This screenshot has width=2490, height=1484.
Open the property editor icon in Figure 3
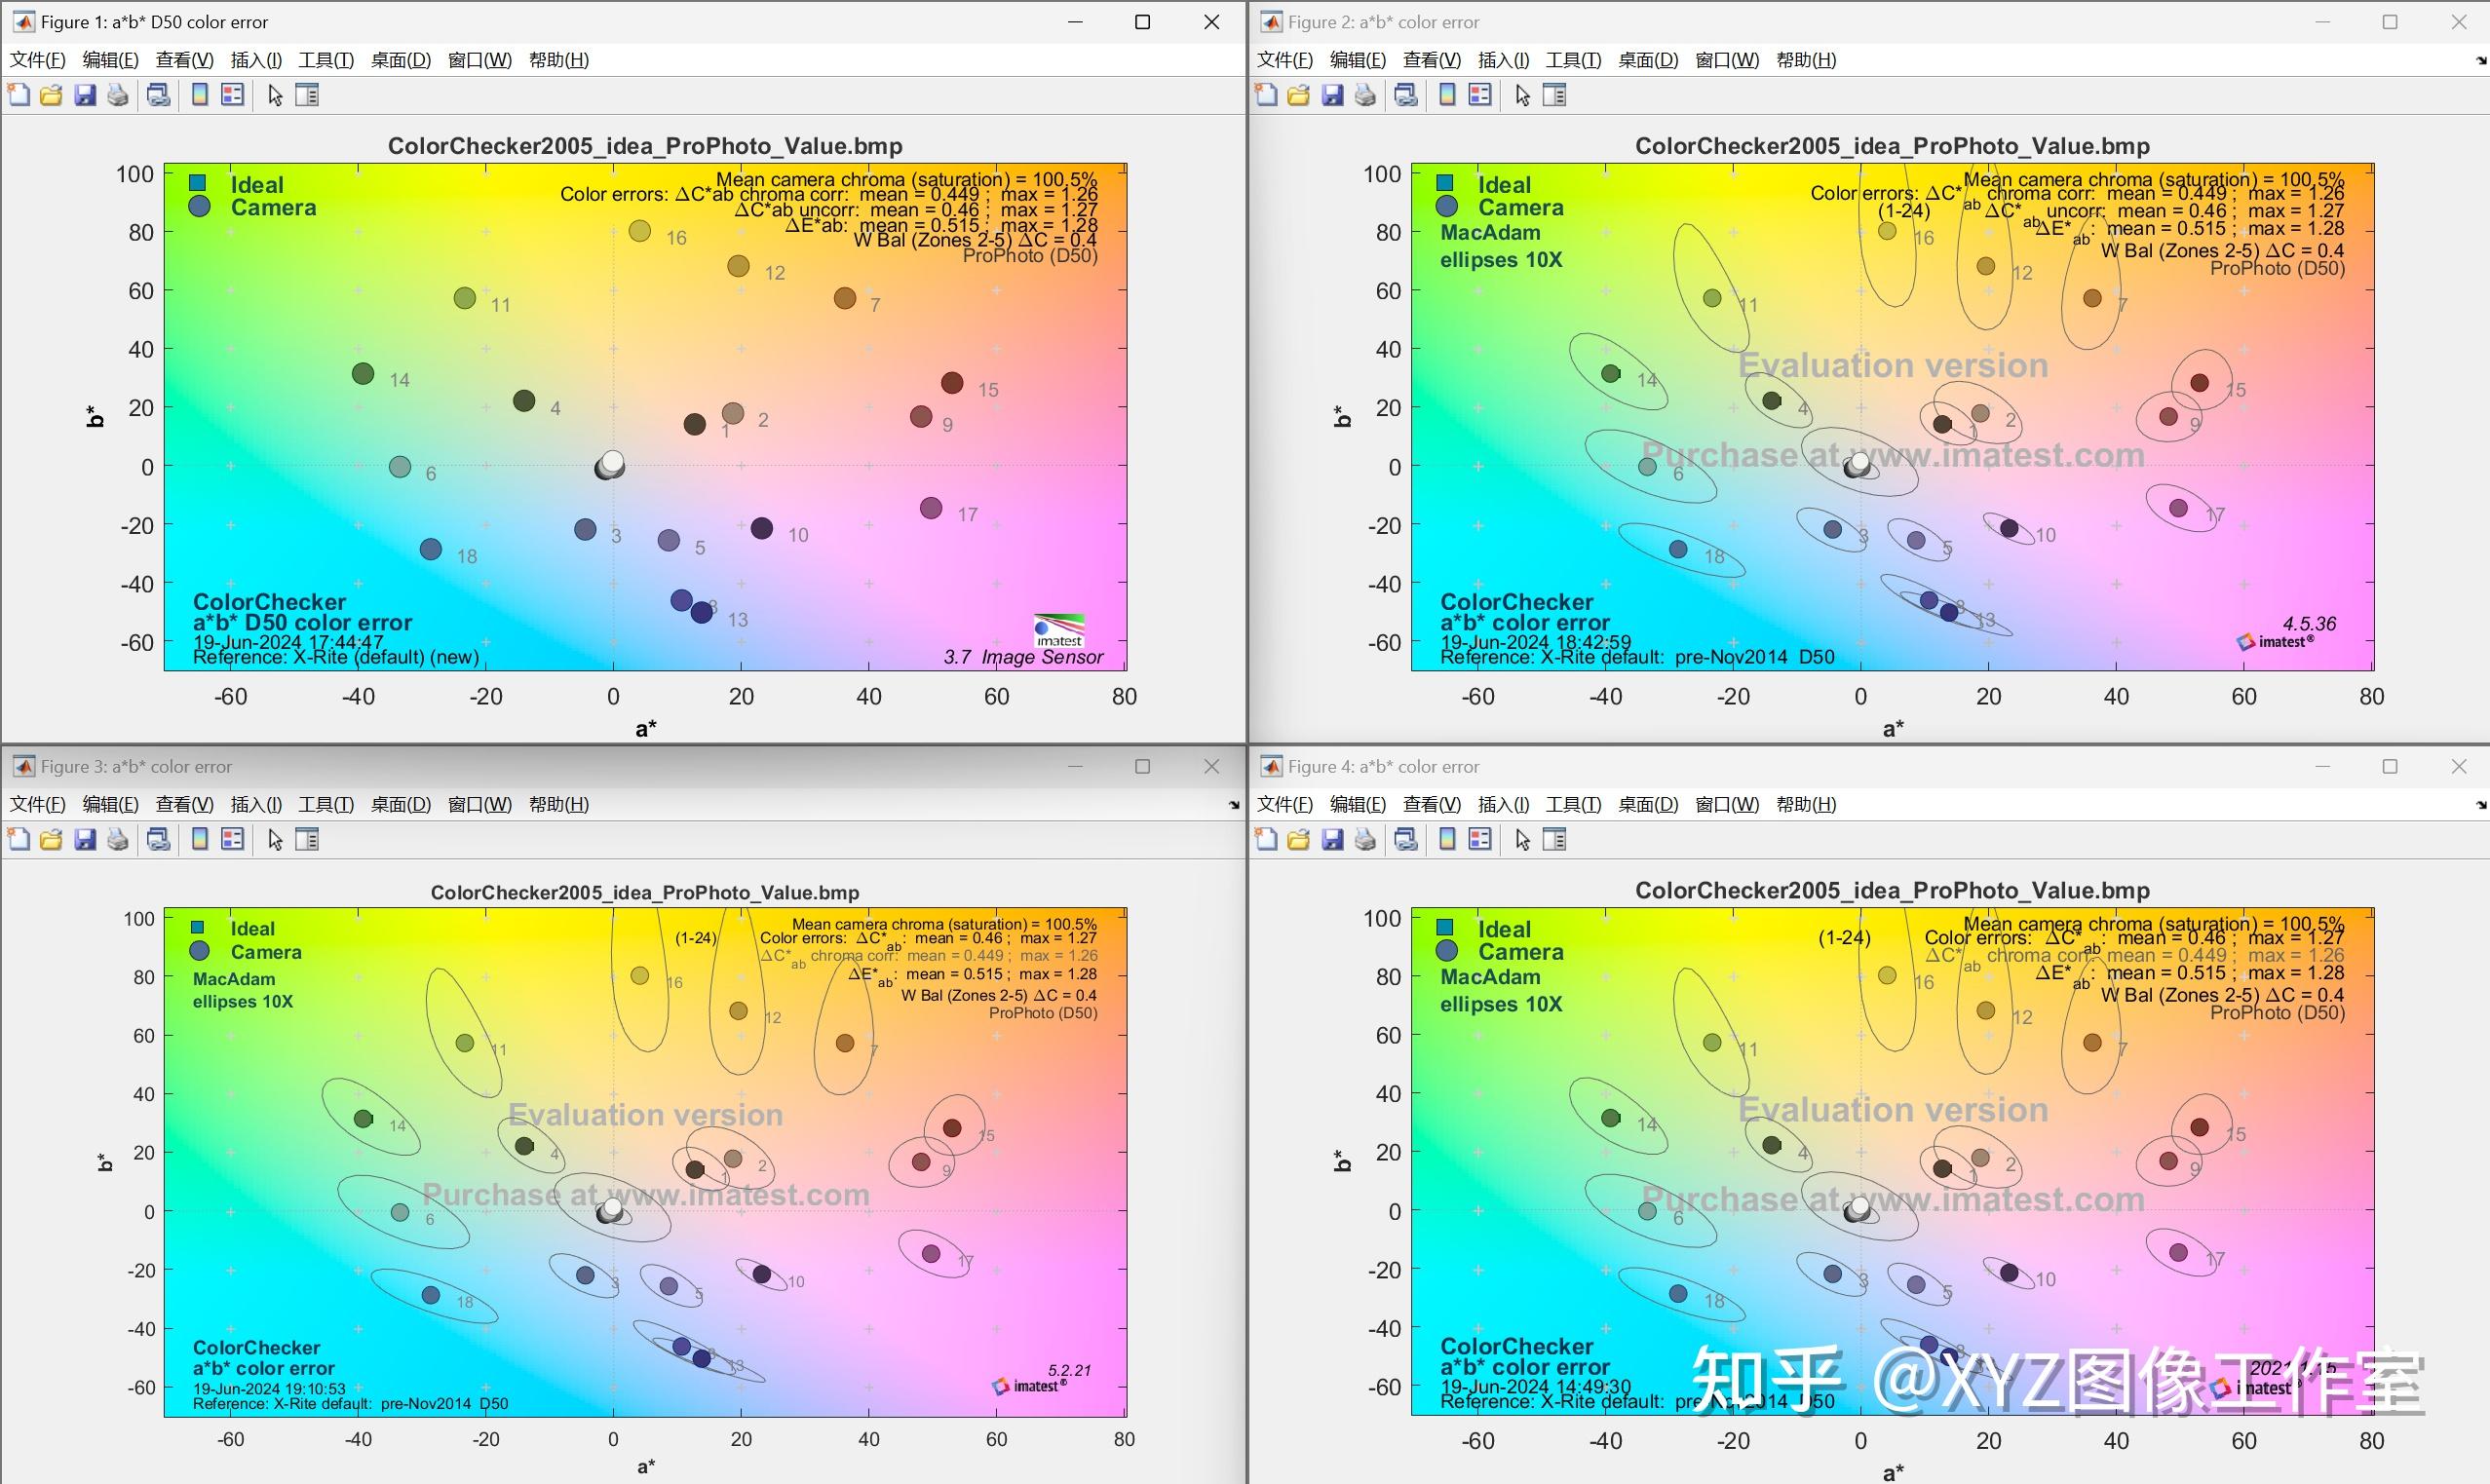(308, 839)
